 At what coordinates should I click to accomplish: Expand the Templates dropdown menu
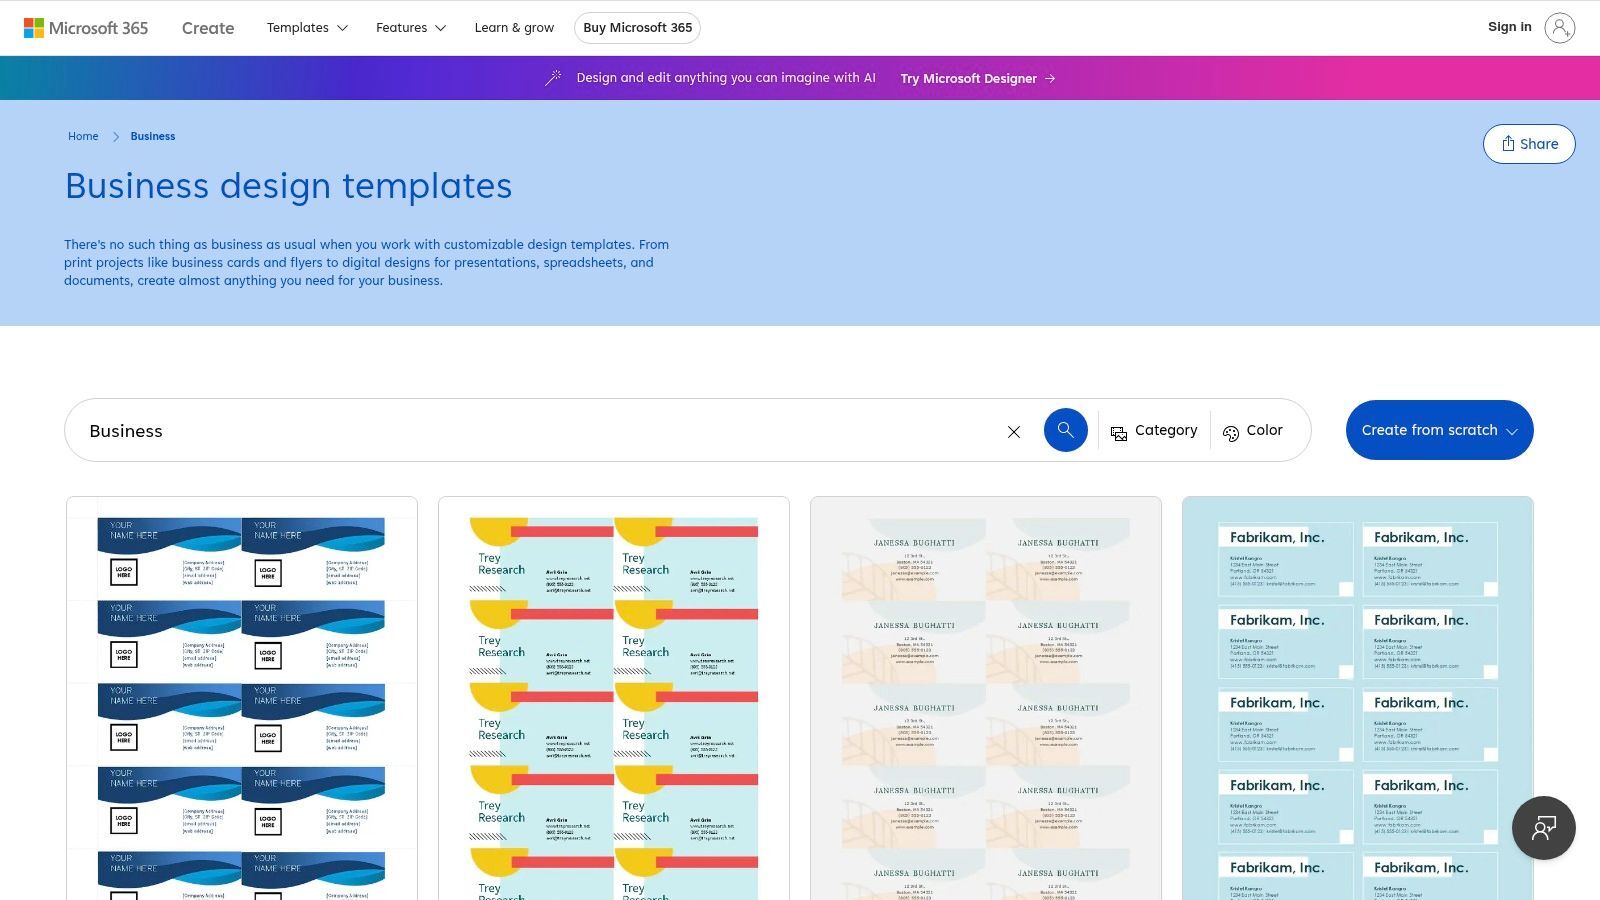pyautogui.click(x=306, y=27)
